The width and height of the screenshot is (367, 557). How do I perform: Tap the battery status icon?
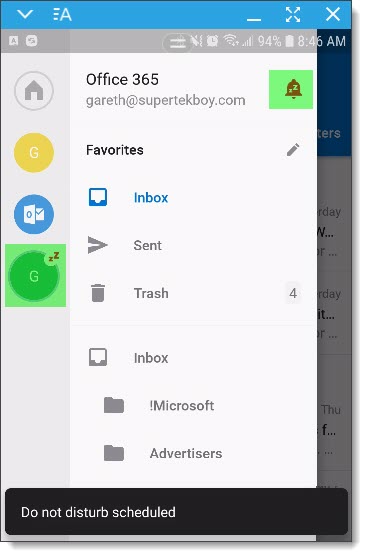[290, 41]
